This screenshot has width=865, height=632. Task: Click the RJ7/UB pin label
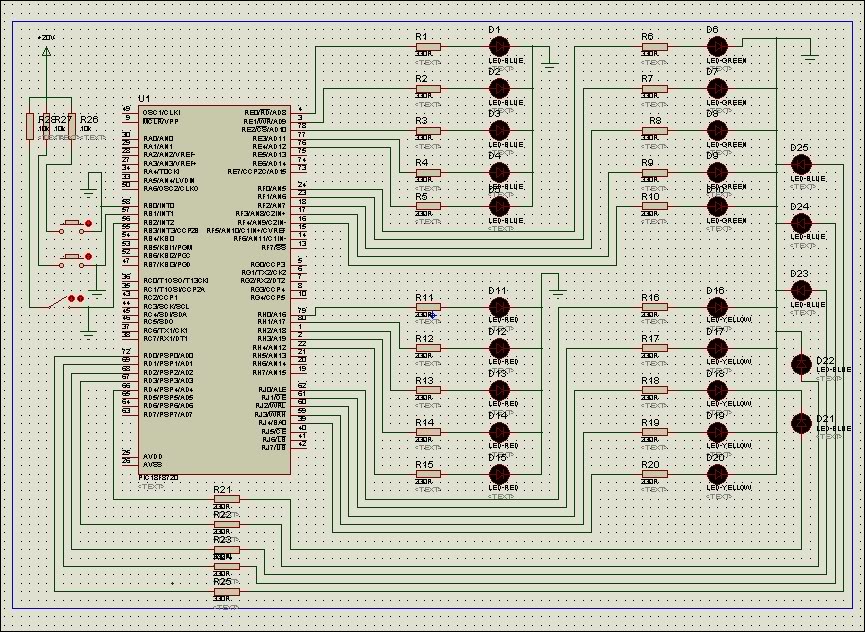274,447
